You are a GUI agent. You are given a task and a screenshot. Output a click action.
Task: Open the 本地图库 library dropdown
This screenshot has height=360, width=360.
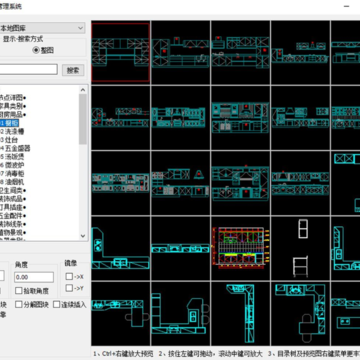click(x=42, y=28)
